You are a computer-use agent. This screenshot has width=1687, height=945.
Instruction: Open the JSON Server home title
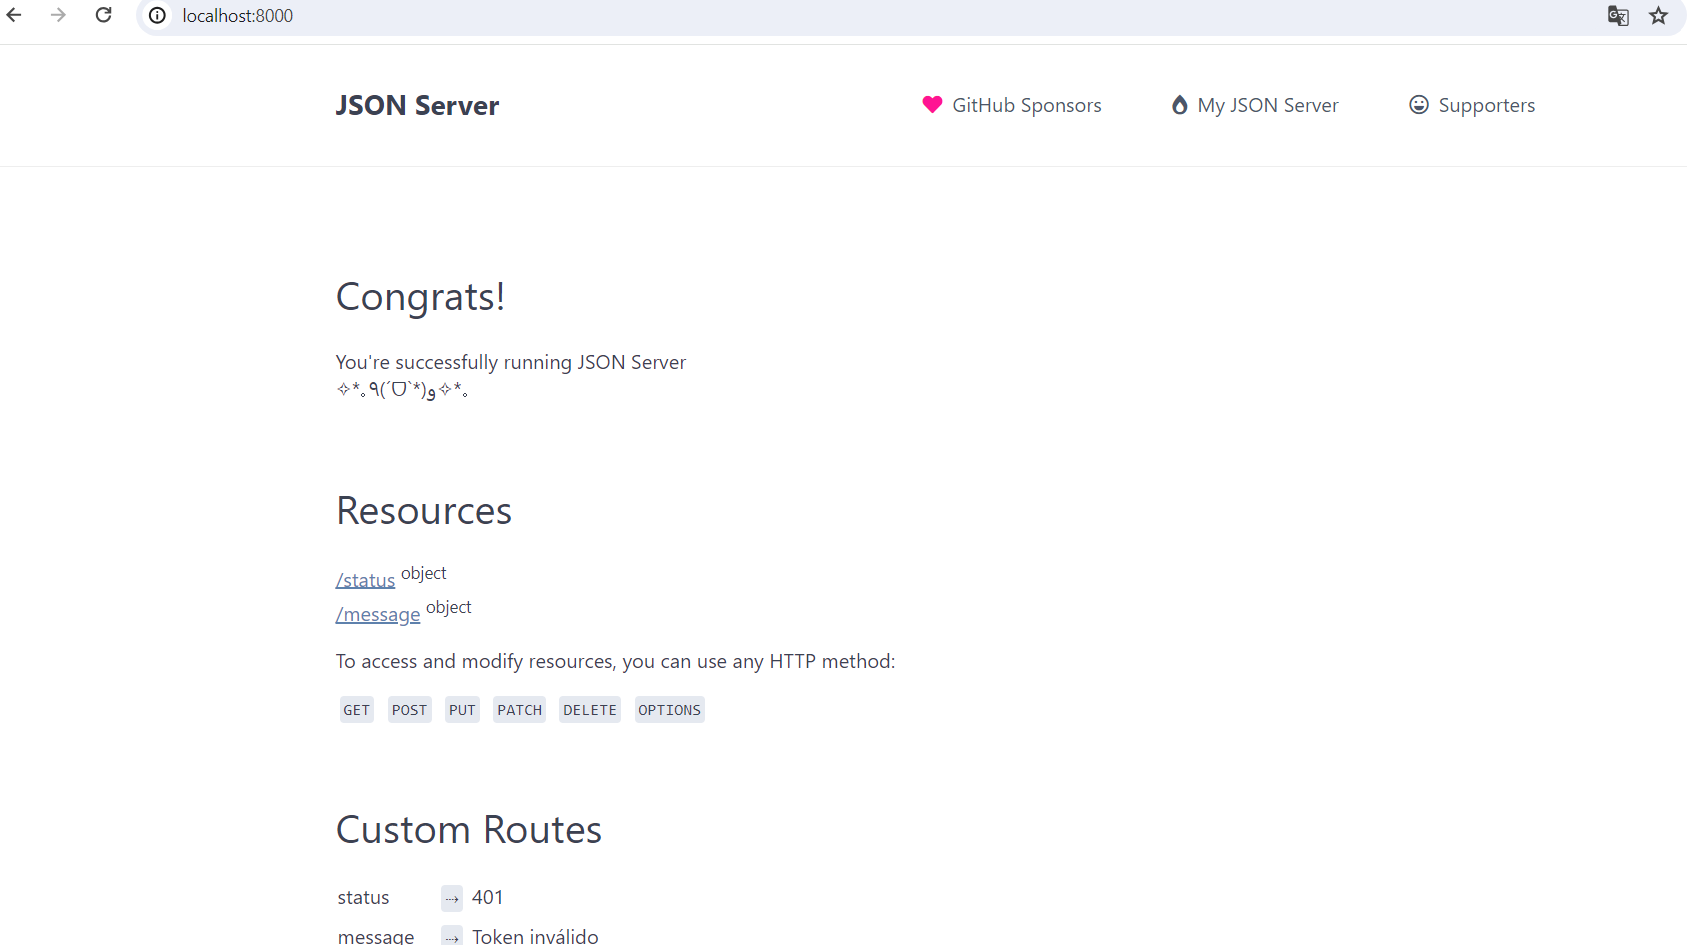pyautogui.click(x=417, y=105)
